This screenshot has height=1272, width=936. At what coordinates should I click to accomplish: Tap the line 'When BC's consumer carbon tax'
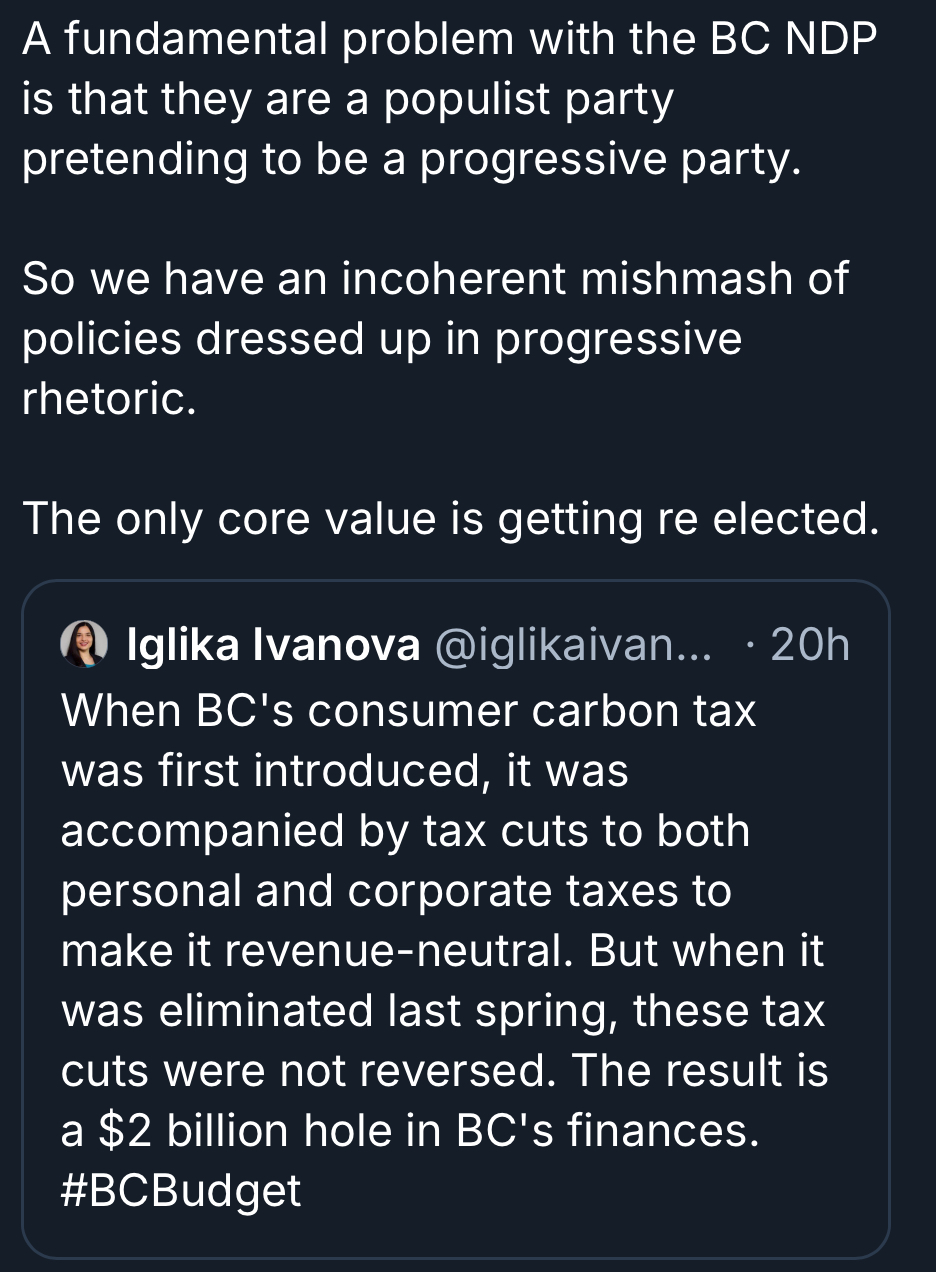point(409,710)
